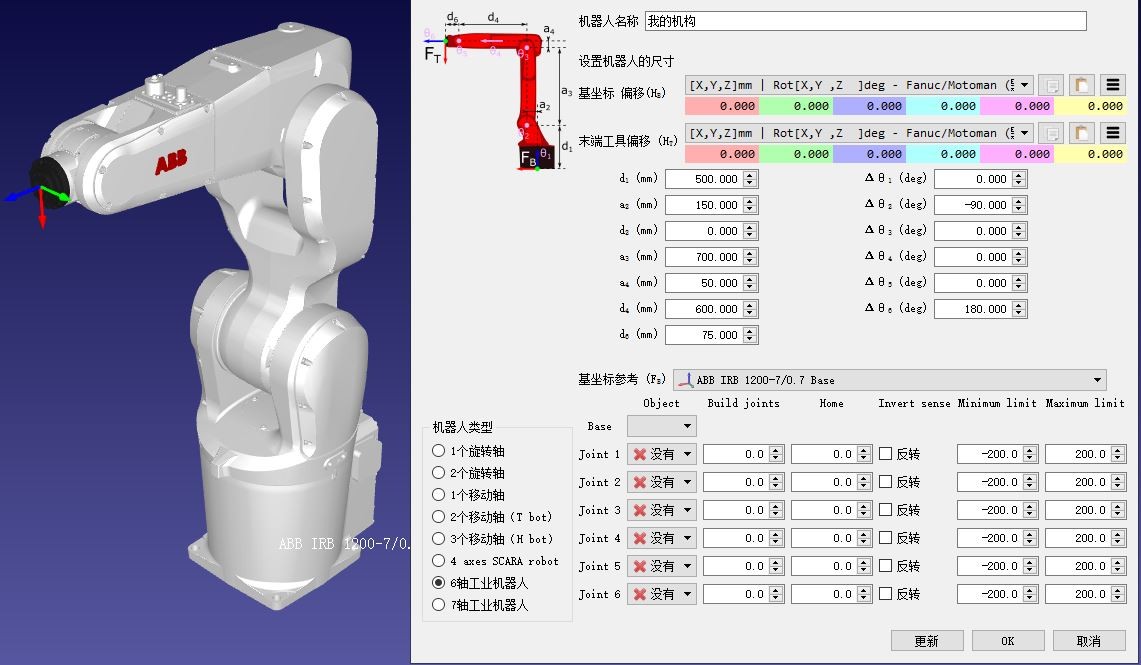Select the 4 axes SCARA robot option
1141x665 pixels.
(439, 561)
